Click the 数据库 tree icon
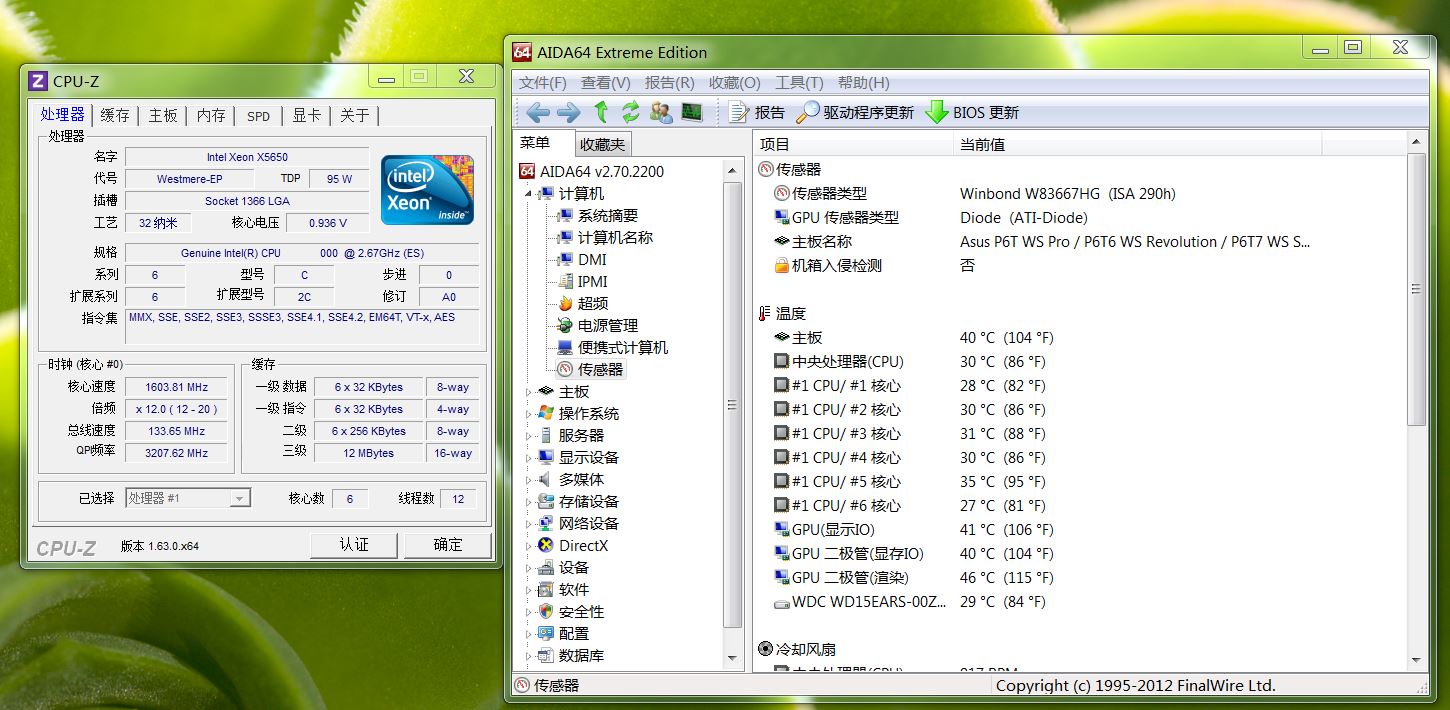The width and height of the screenshot is (1450, 710). (546, 655)
